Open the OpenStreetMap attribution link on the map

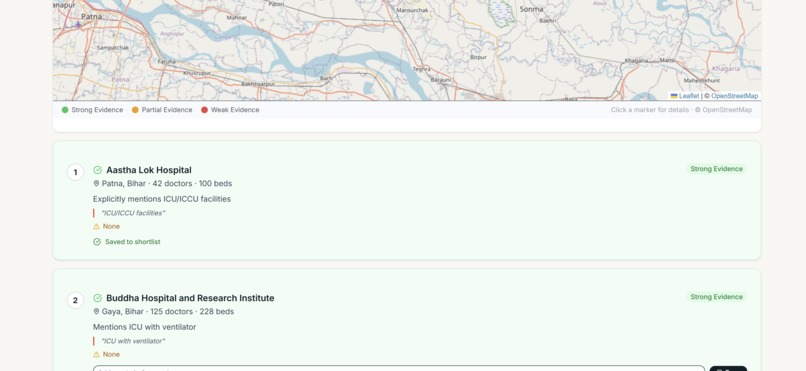pyautogui.click(x=735, y=96)
